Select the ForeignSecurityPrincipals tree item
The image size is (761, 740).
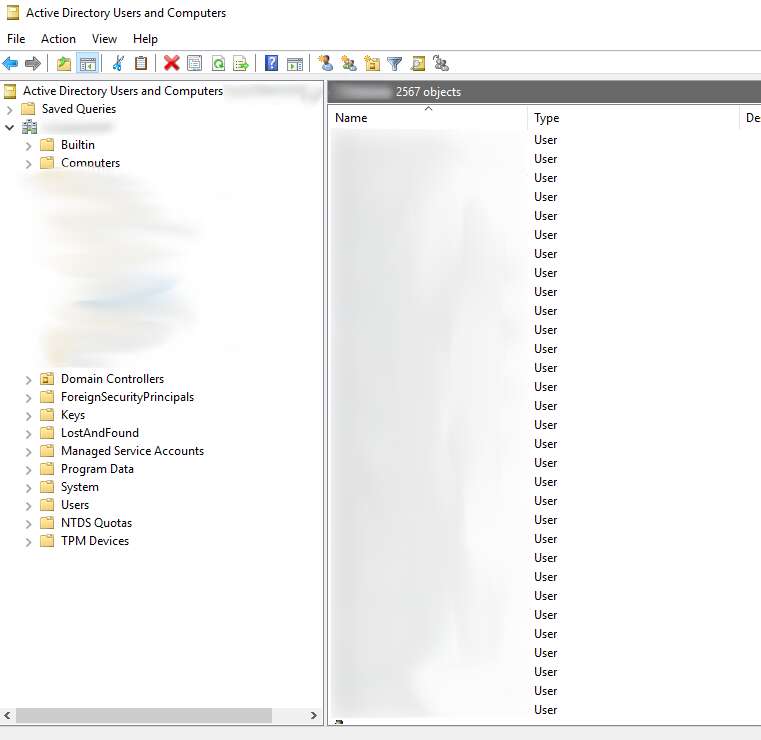point(127,396)
